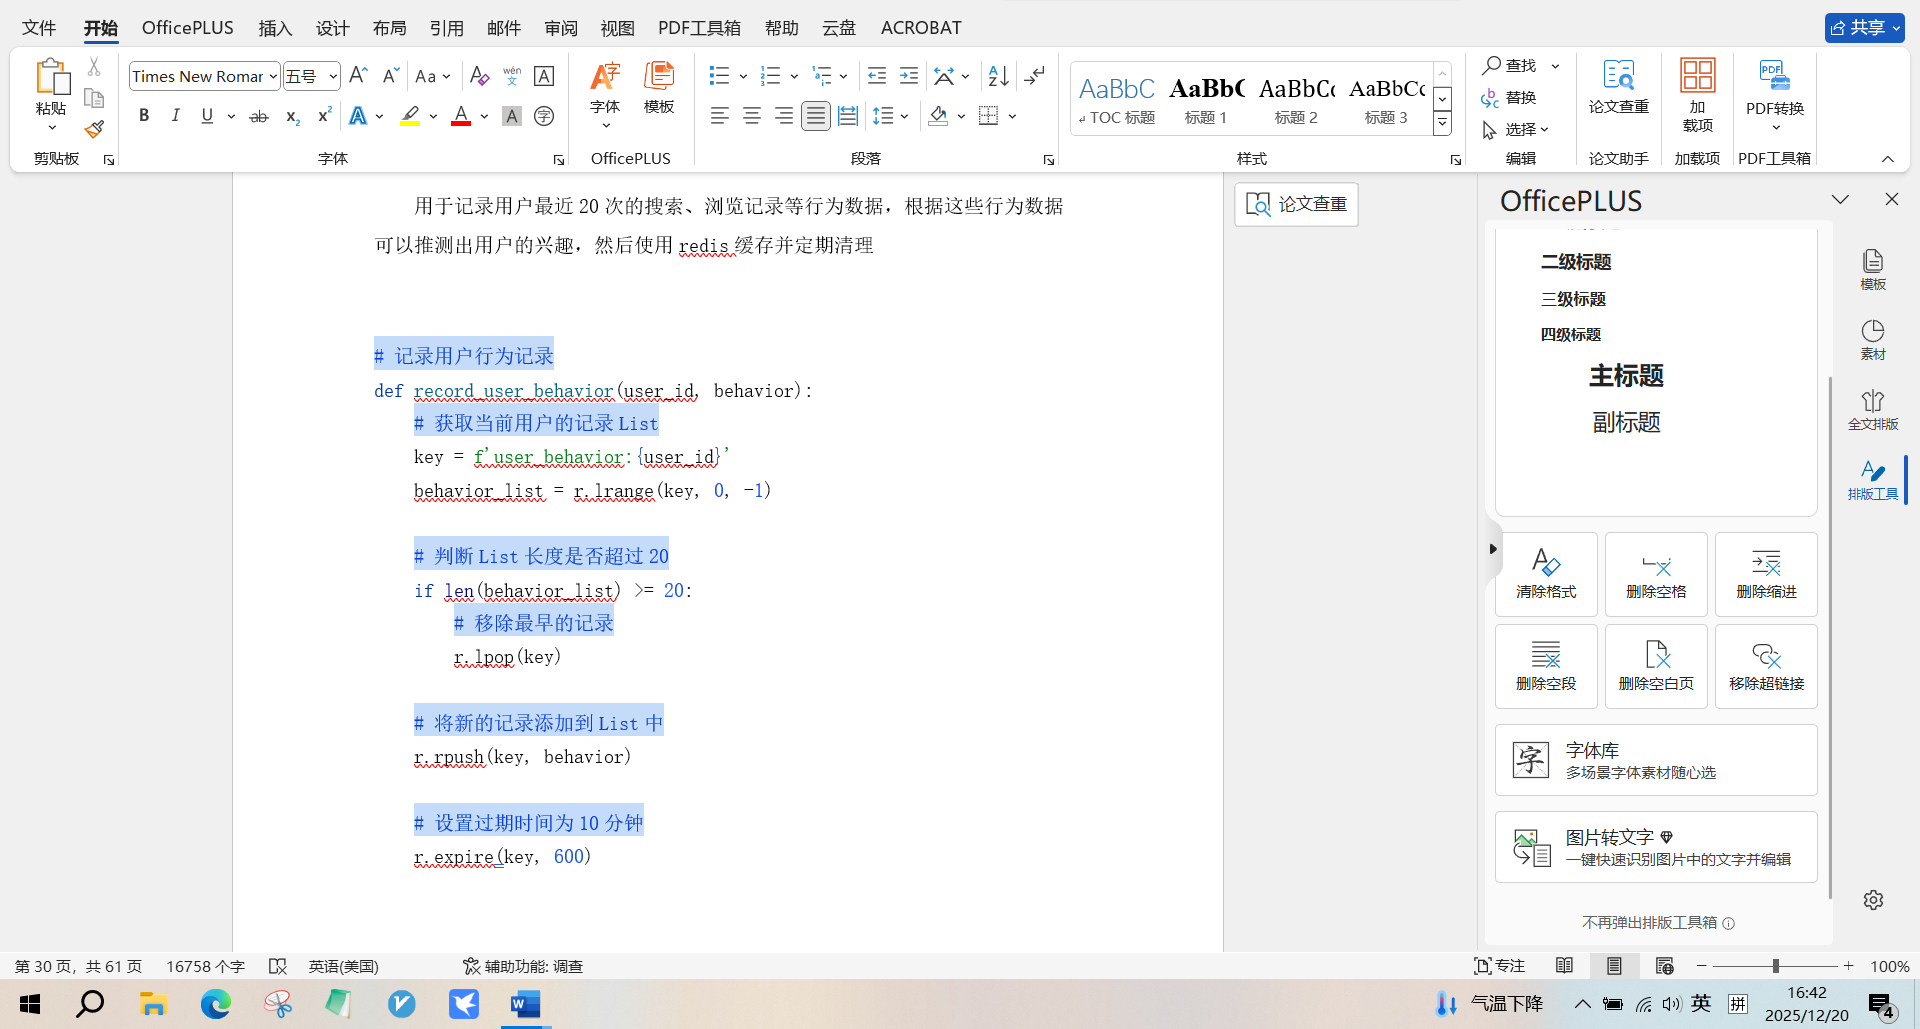
Task: Toggle bold formatting
Action: click(144, 116)
